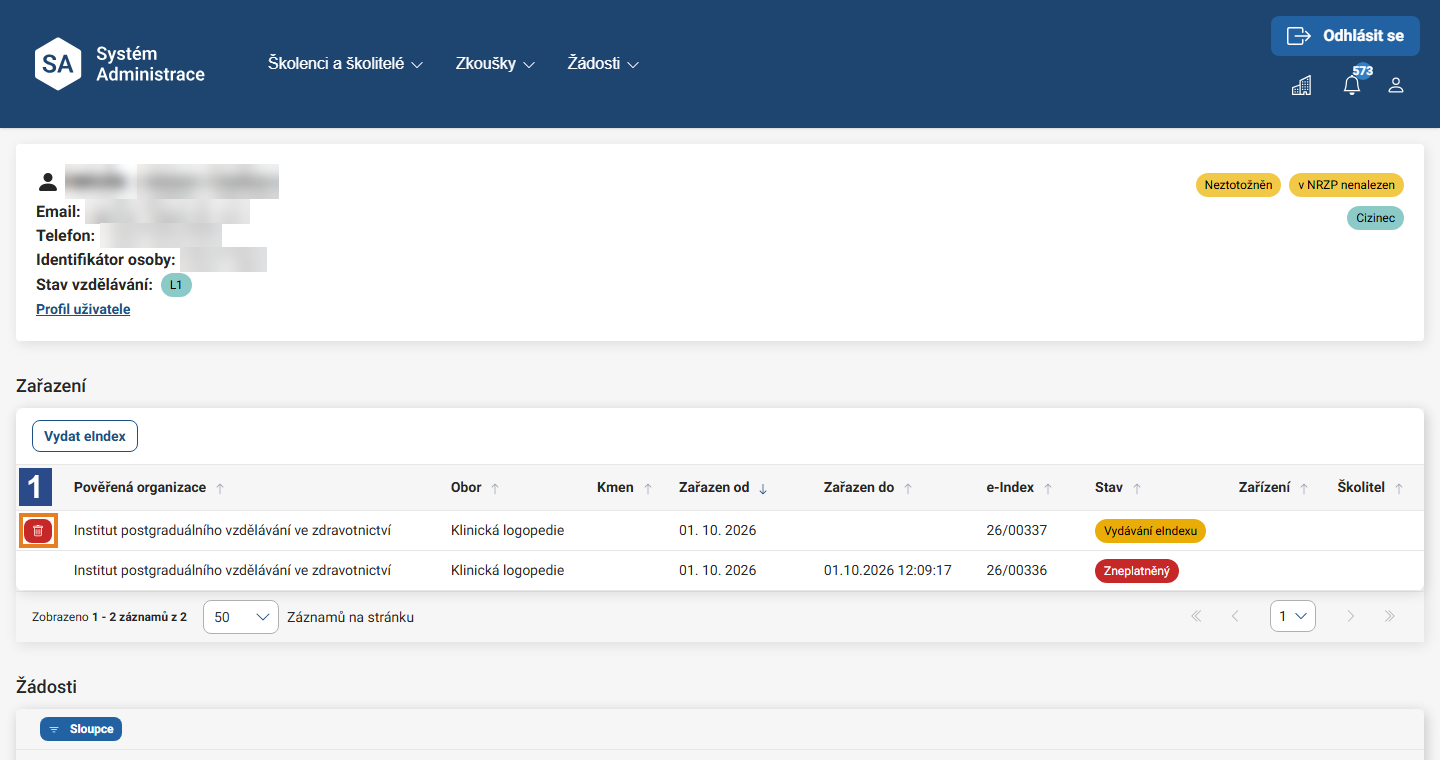The width and height of the screenshot is (1440, 760).
Task: Sort by Zařízení column arrow
Action: (1304, 488)
